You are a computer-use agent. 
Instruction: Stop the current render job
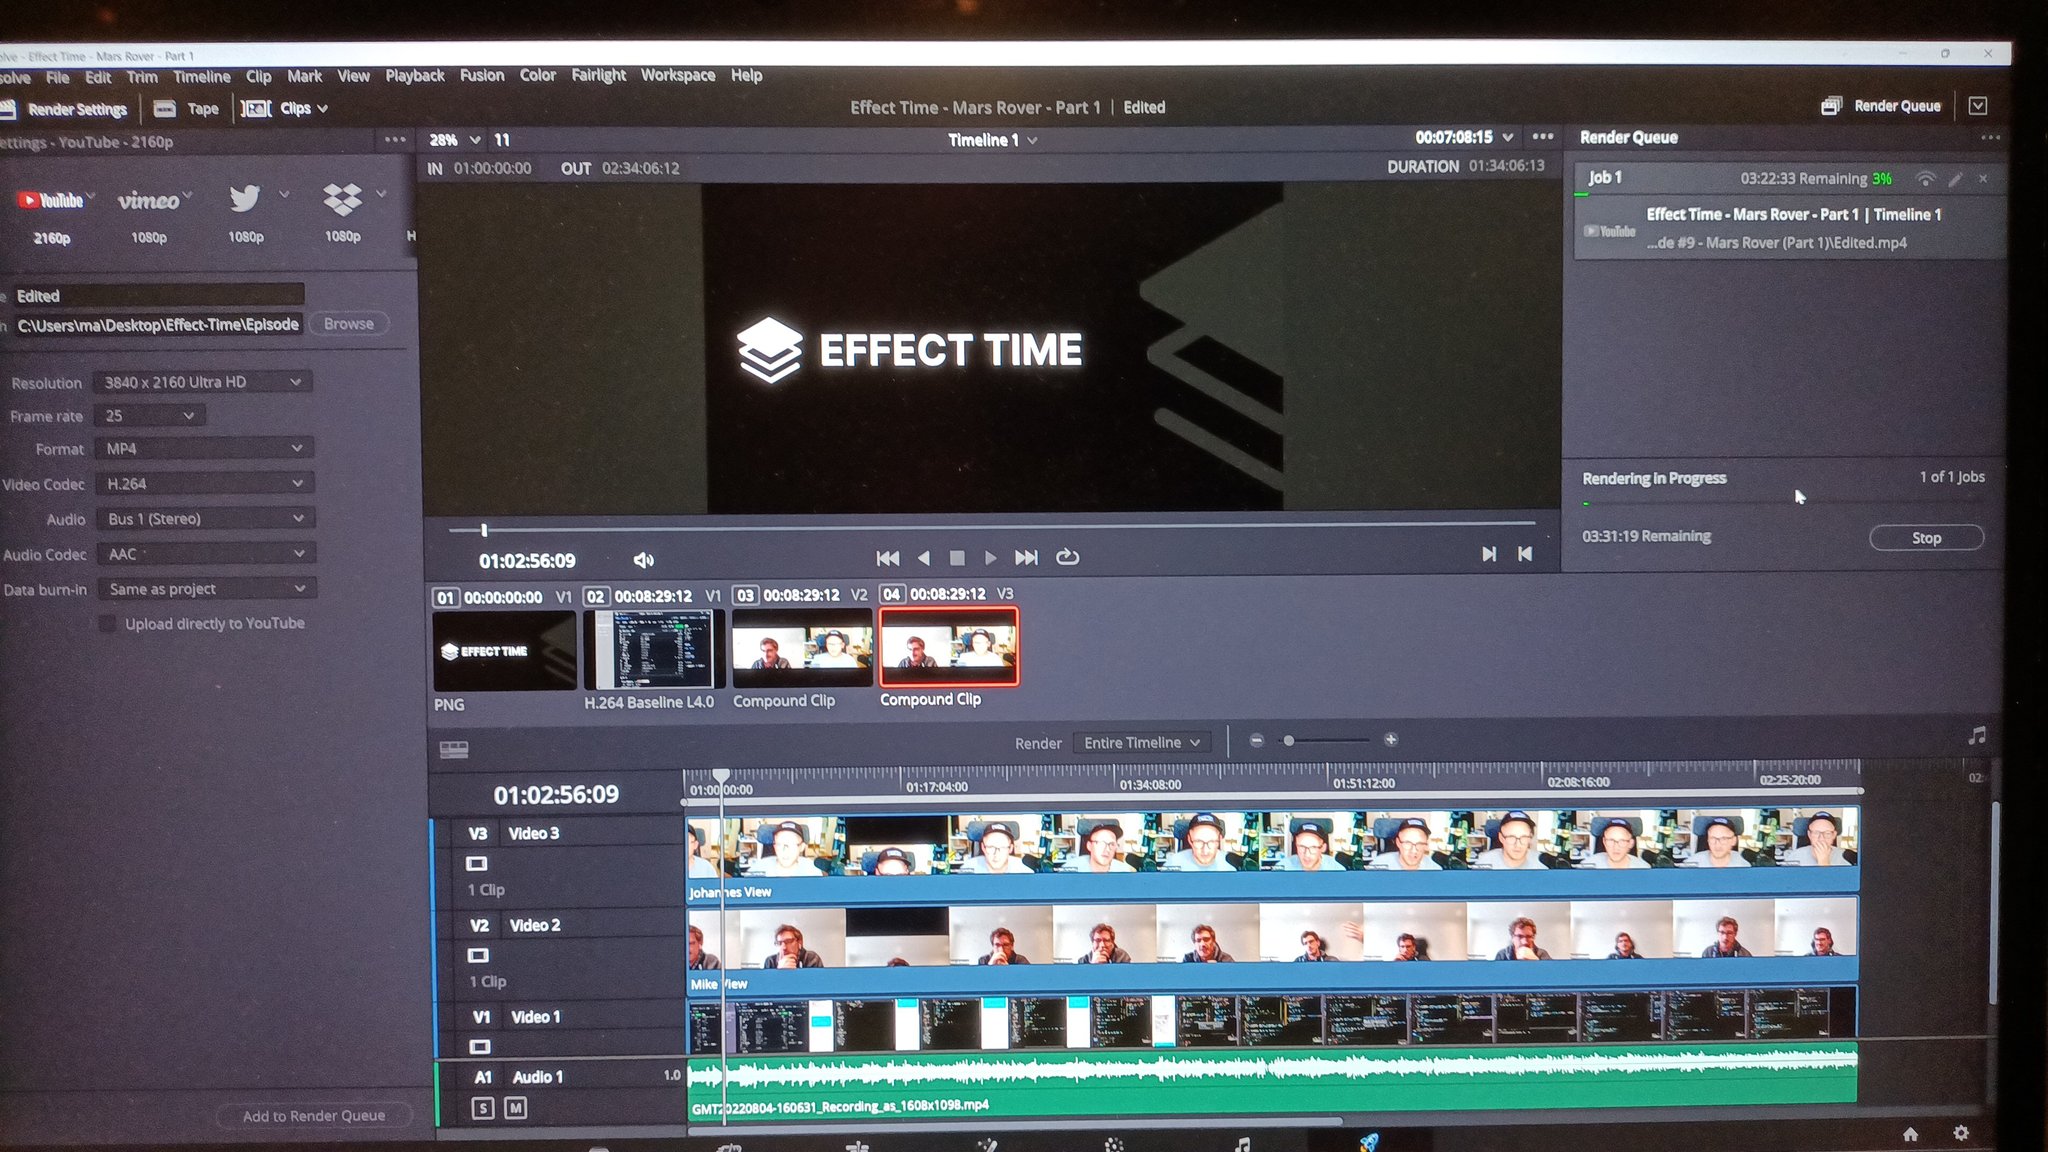pyautogui.click(x=1925, y=537)
